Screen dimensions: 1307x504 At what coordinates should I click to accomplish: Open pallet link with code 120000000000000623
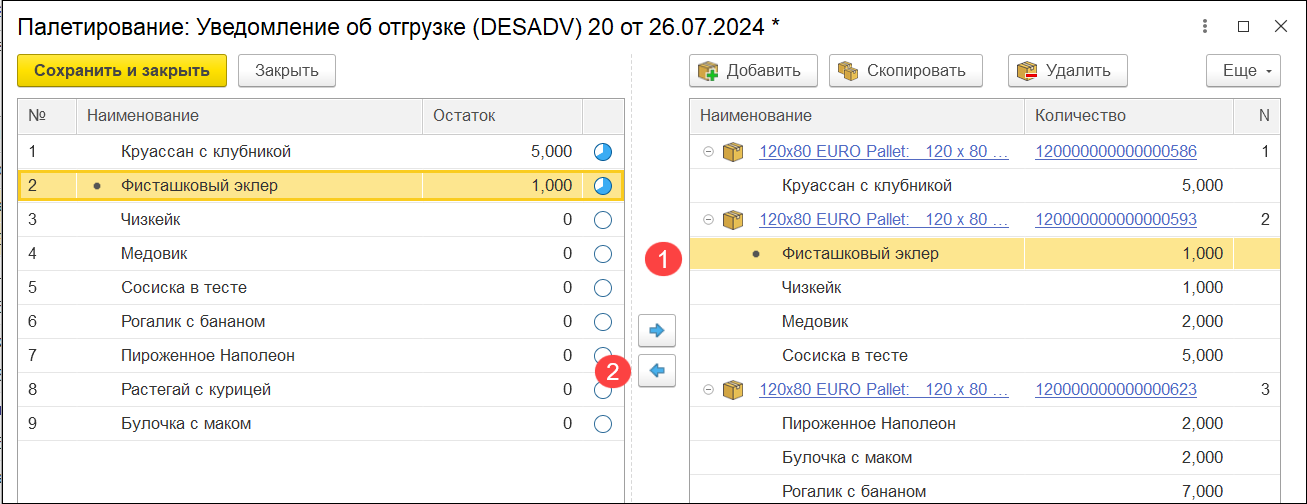[1116, 389]
